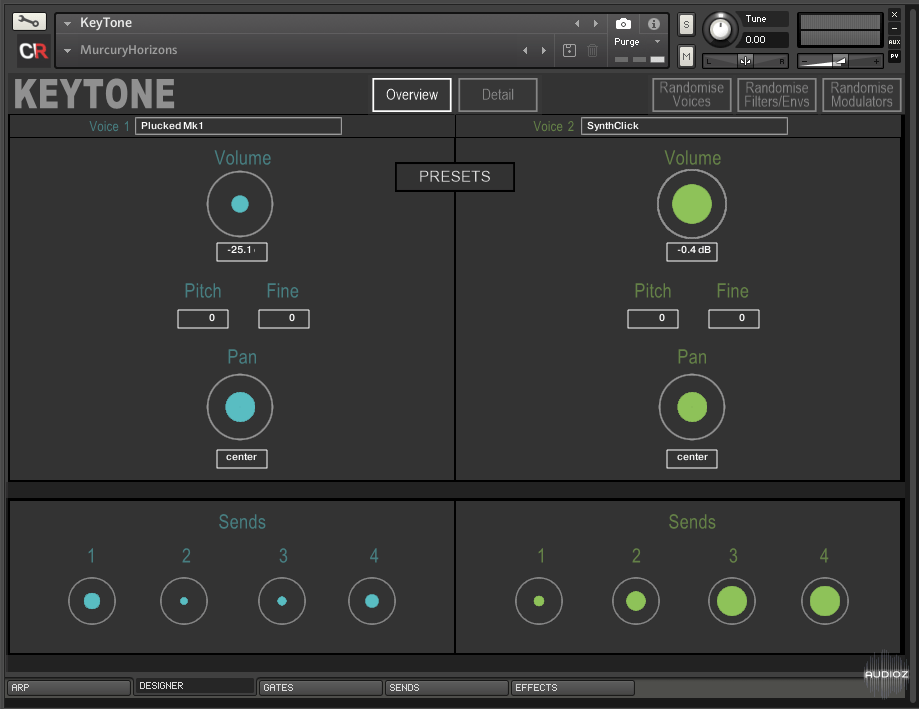
Task: Save the current snapshot
Action: [x=569, y=50]
